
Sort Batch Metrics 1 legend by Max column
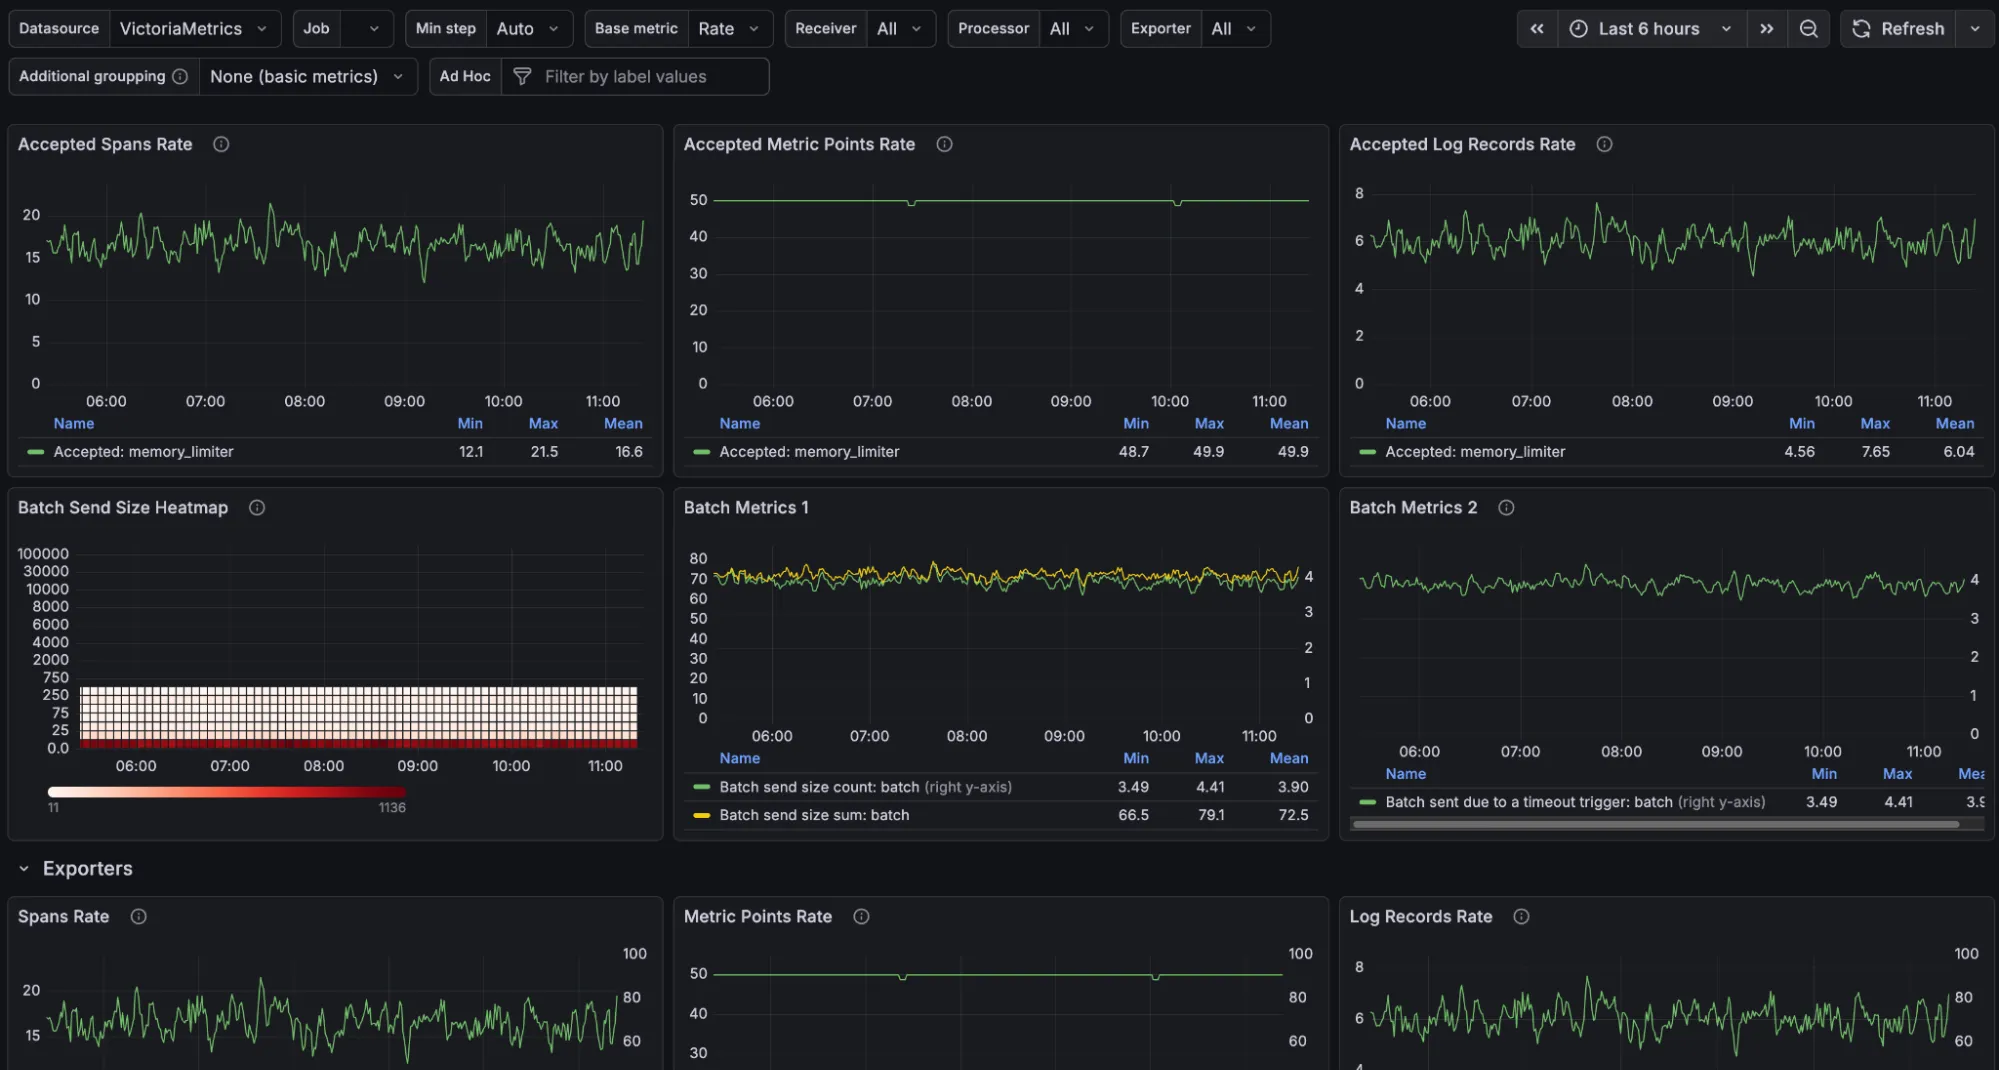tap(1208, 759)
